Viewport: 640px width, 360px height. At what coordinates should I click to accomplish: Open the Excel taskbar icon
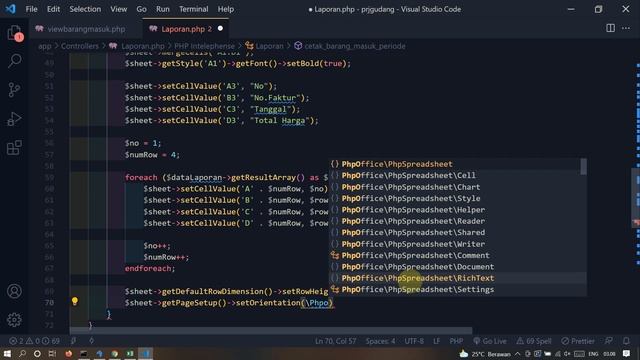[x=130, y=353]
